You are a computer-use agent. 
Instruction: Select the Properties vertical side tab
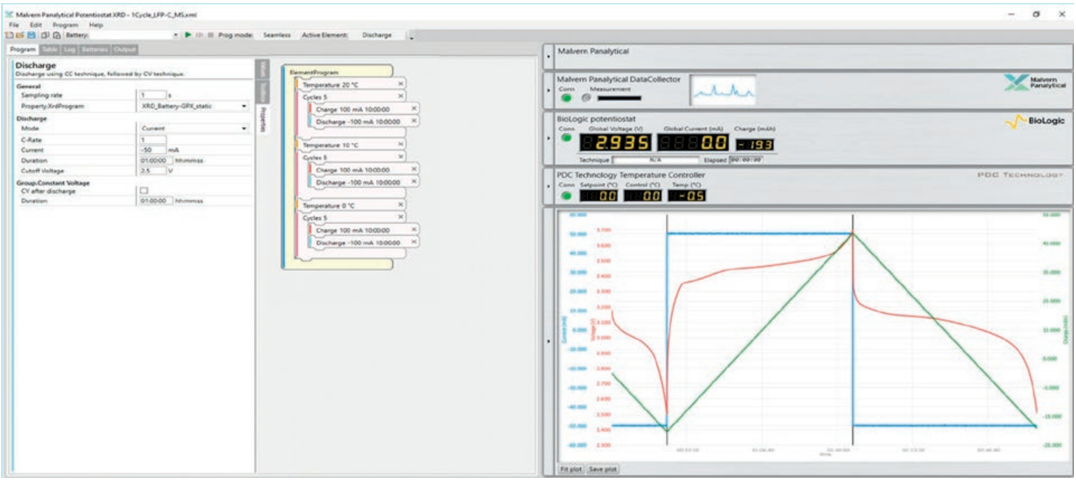pyautogui.click(x=262, y=121)
